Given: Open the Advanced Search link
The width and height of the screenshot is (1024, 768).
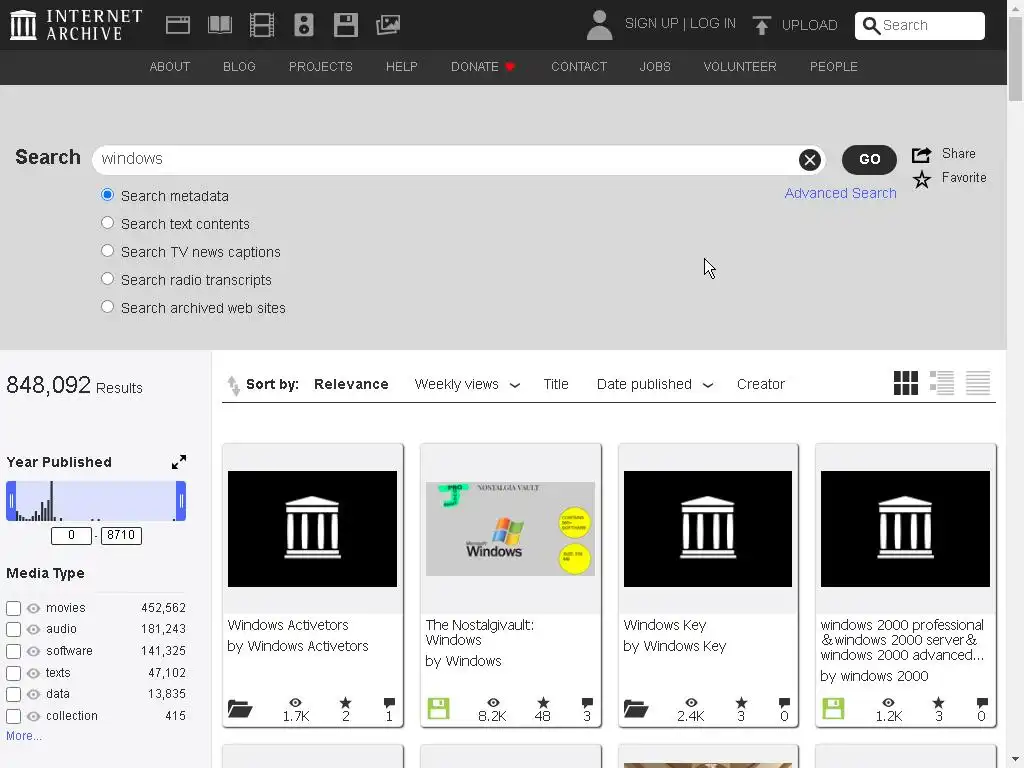Looking at the screenshot, I should pos(840,193).
